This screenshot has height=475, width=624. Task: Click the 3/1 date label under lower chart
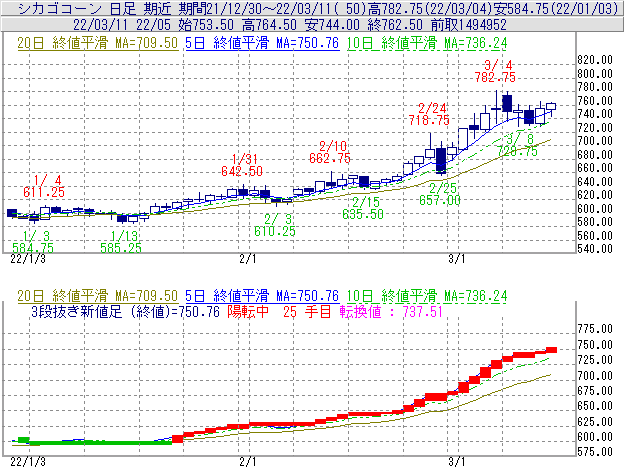[x=456, y=462]
